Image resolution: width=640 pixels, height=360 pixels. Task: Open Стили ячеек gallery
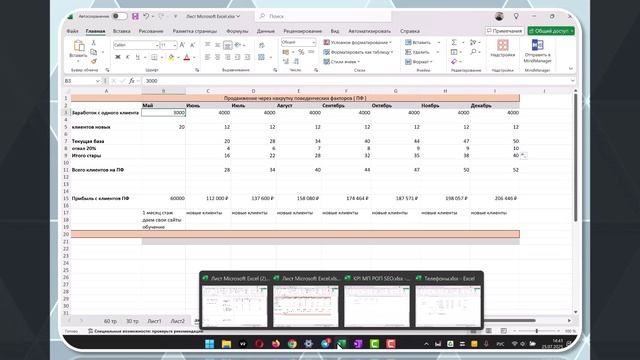coord(342,62)
